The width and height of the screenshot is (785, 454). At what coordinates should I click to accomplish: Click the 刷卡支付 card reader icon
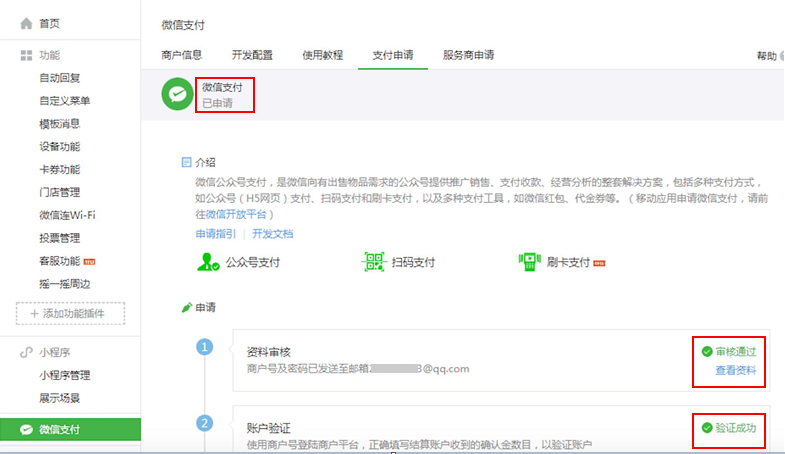click(x=529, y=262)
